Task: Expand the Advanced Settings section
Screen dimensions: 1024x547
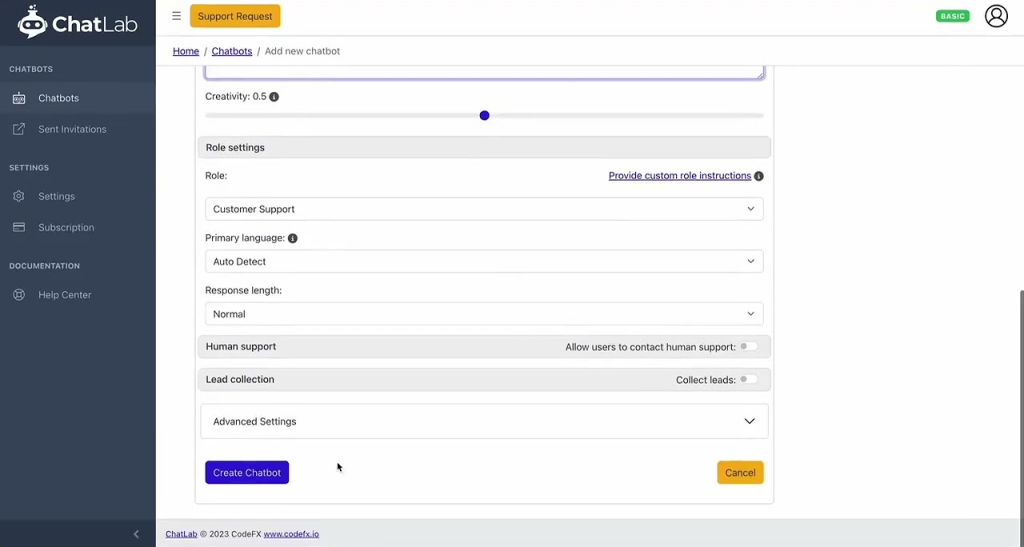Action: (x=484, y=421)
